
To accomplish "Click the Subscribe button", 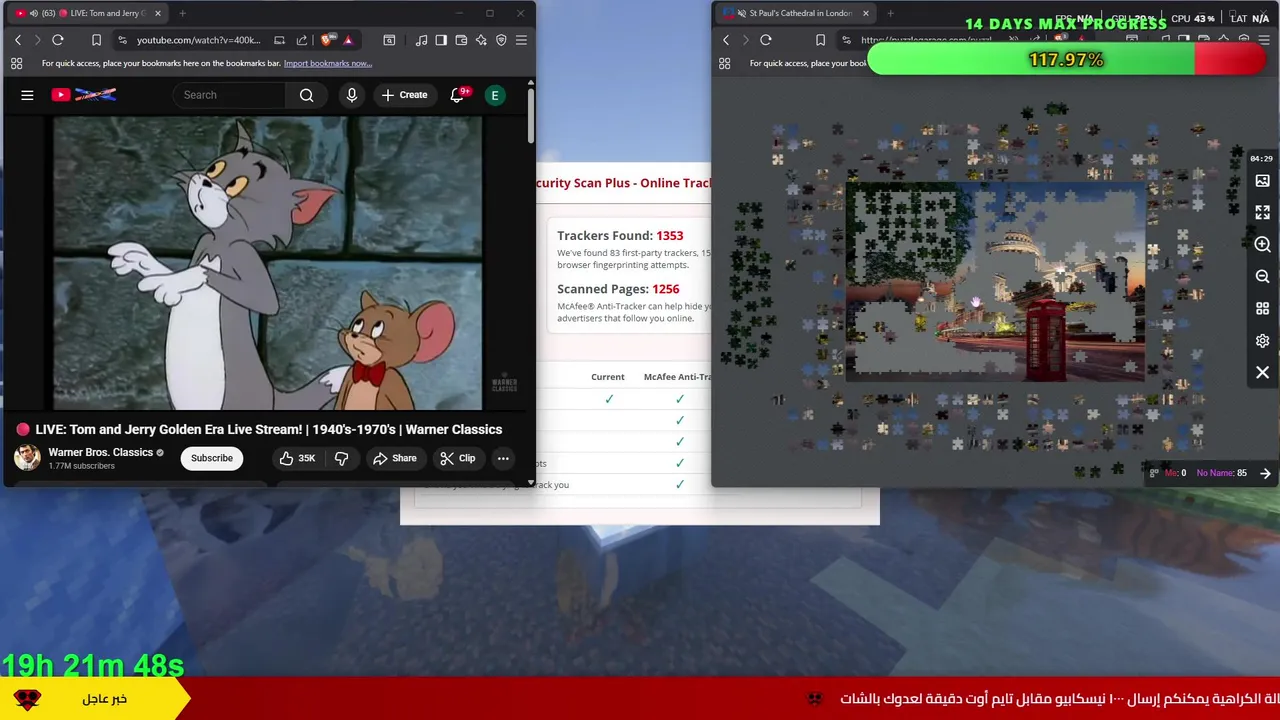I will click(x=212, y=458).
